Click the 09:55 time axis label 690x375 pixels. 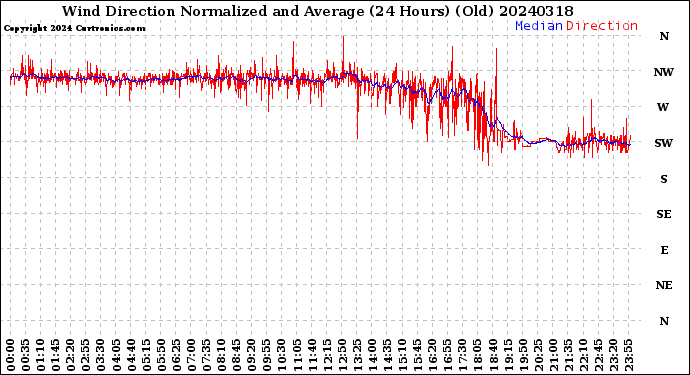click(267, 355)
